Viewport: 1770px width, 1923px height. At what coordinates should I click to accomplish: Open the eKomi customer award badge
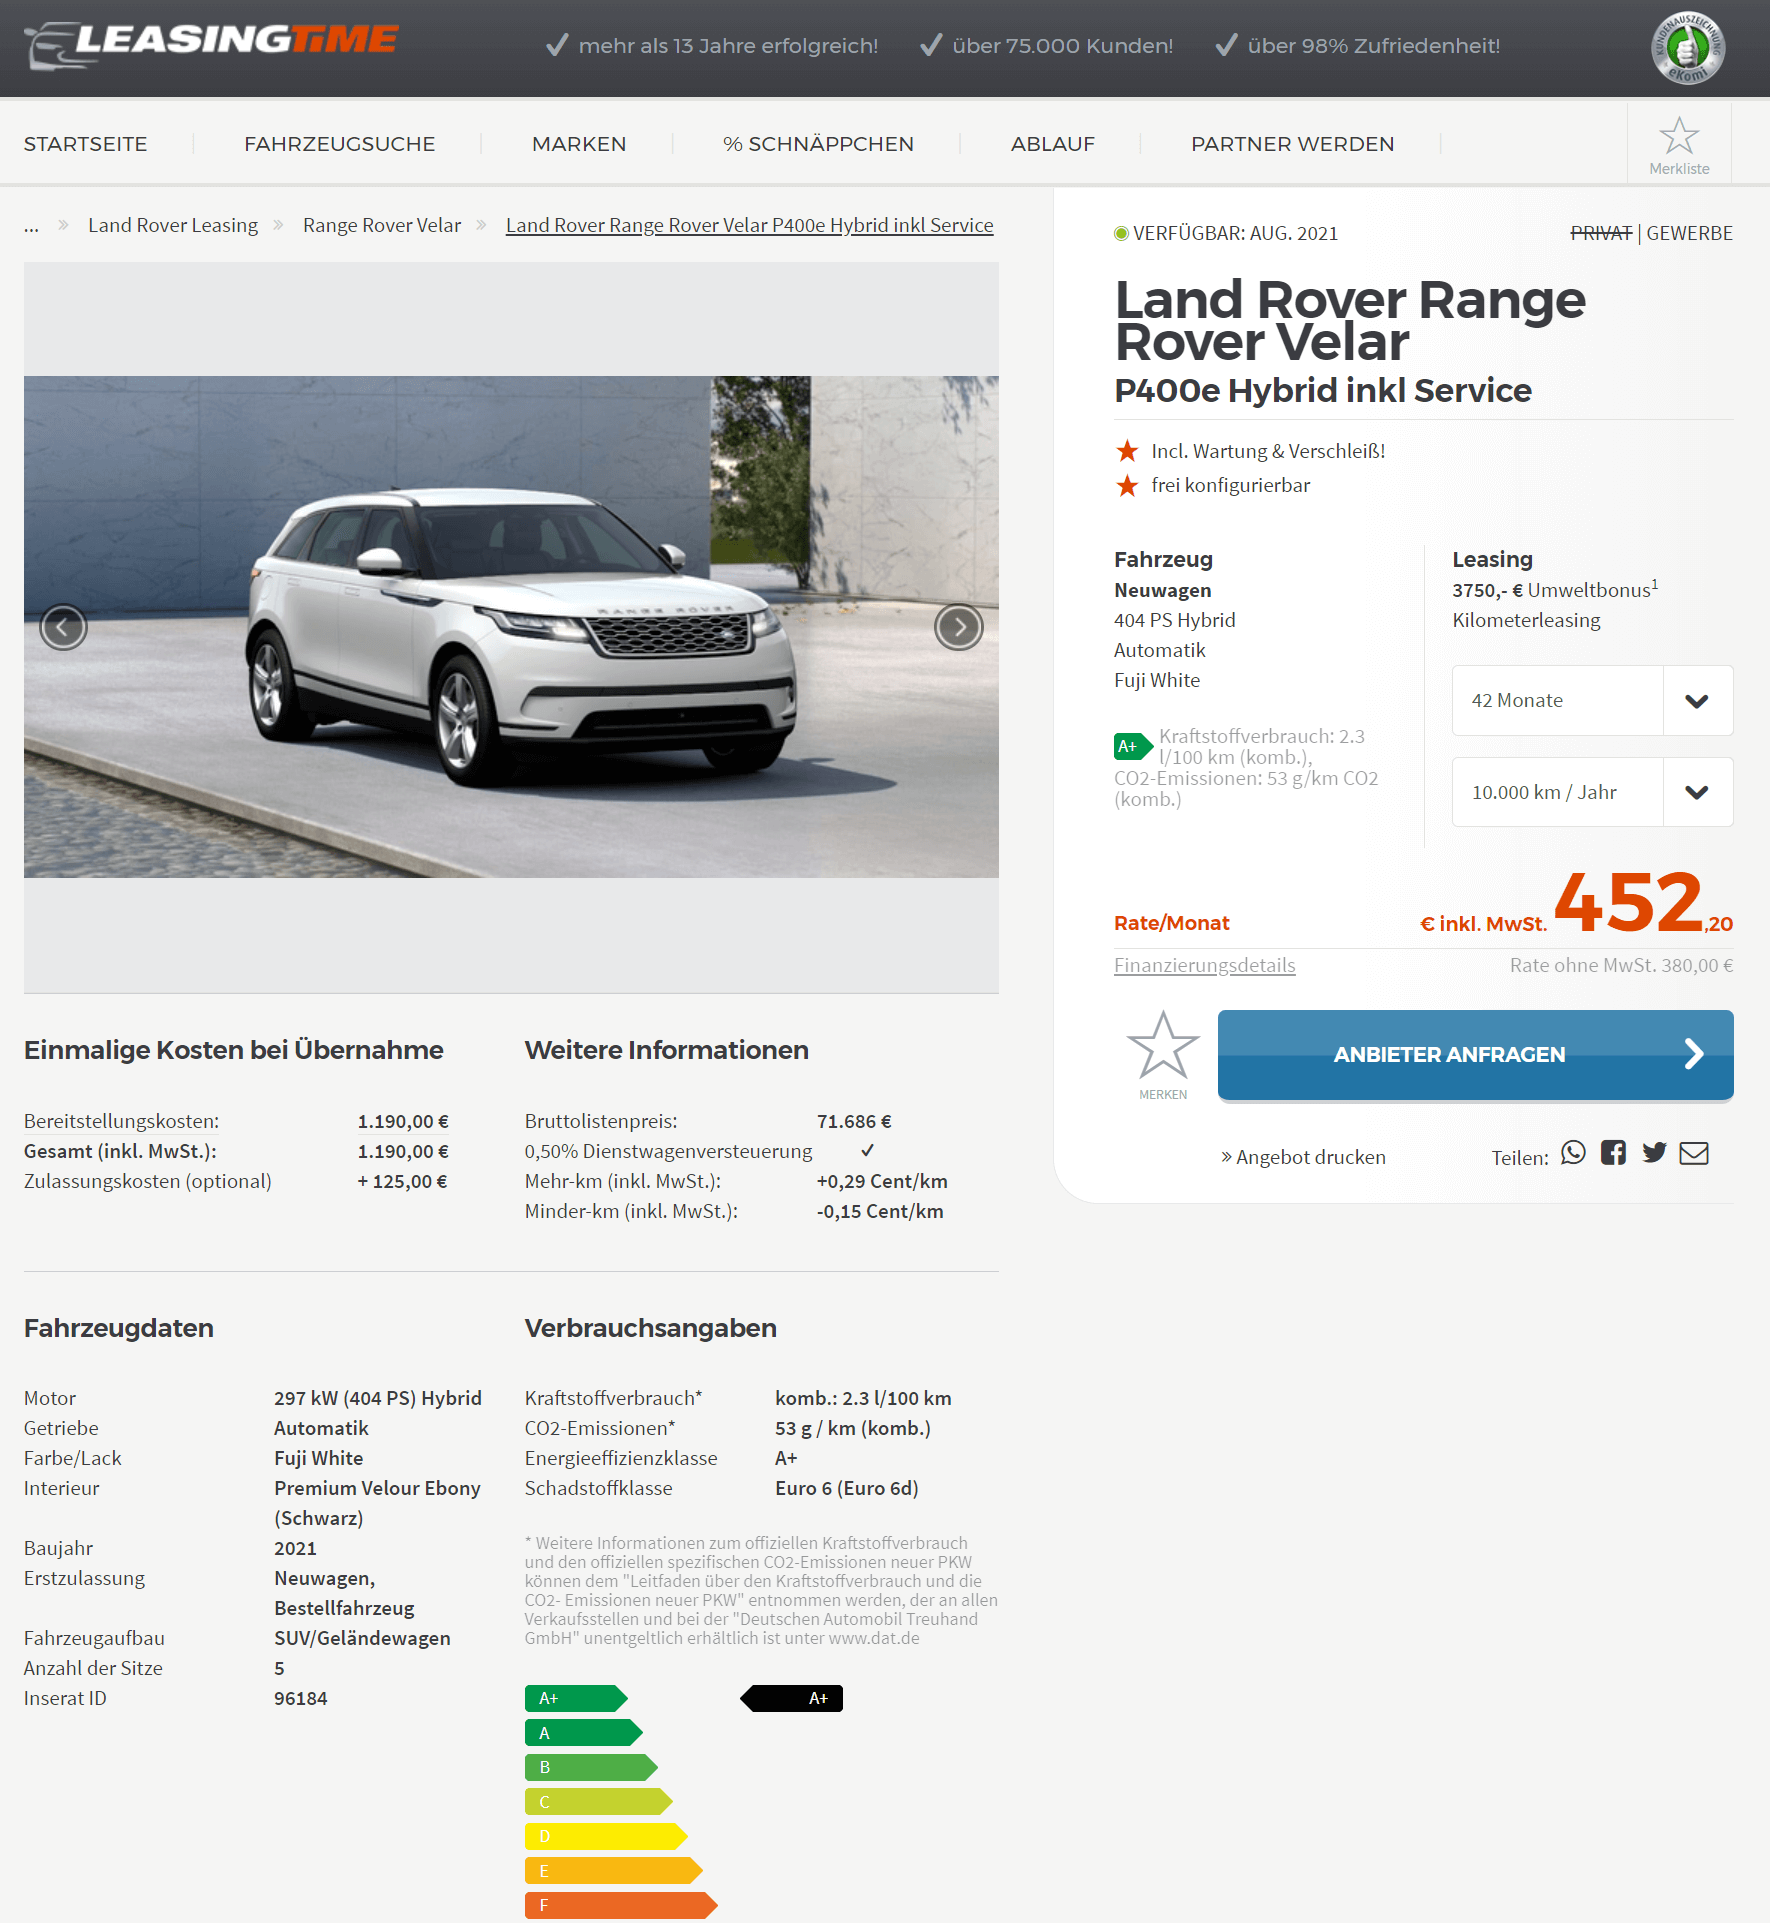[x=1688, y=47]
